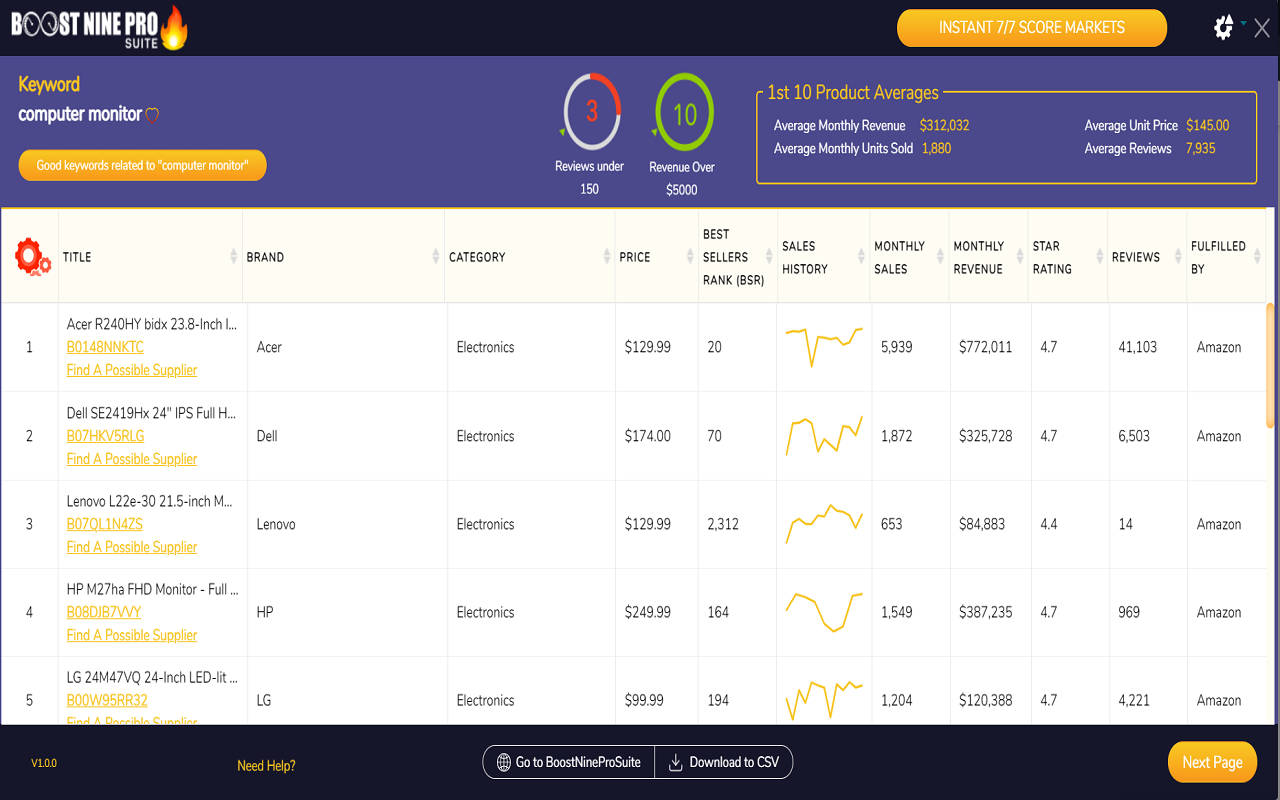Screen dimensions: 1280x800
Task: Select Average Unit Price $145.00
Action: (1208, 126)
